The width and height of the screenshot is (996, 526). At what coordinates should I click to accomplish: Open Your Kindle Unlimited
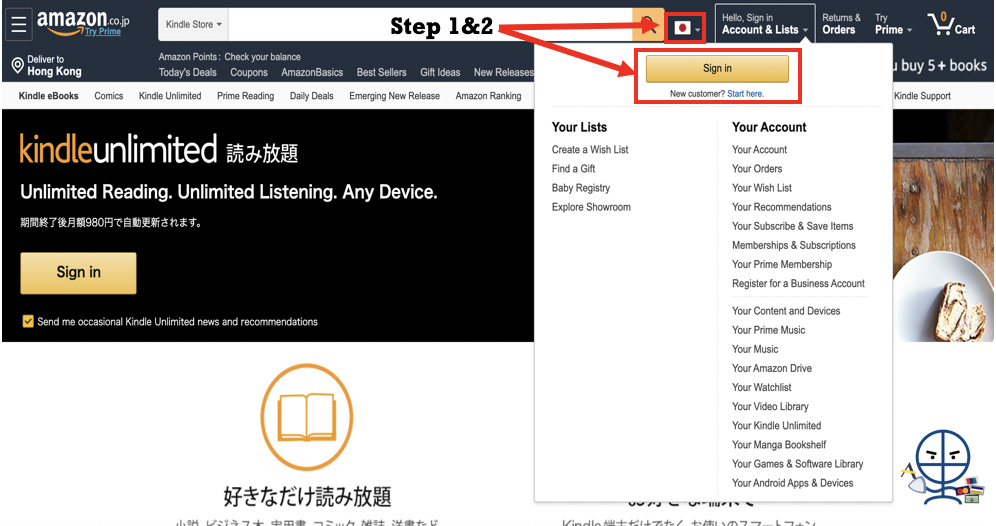point(776,426)
